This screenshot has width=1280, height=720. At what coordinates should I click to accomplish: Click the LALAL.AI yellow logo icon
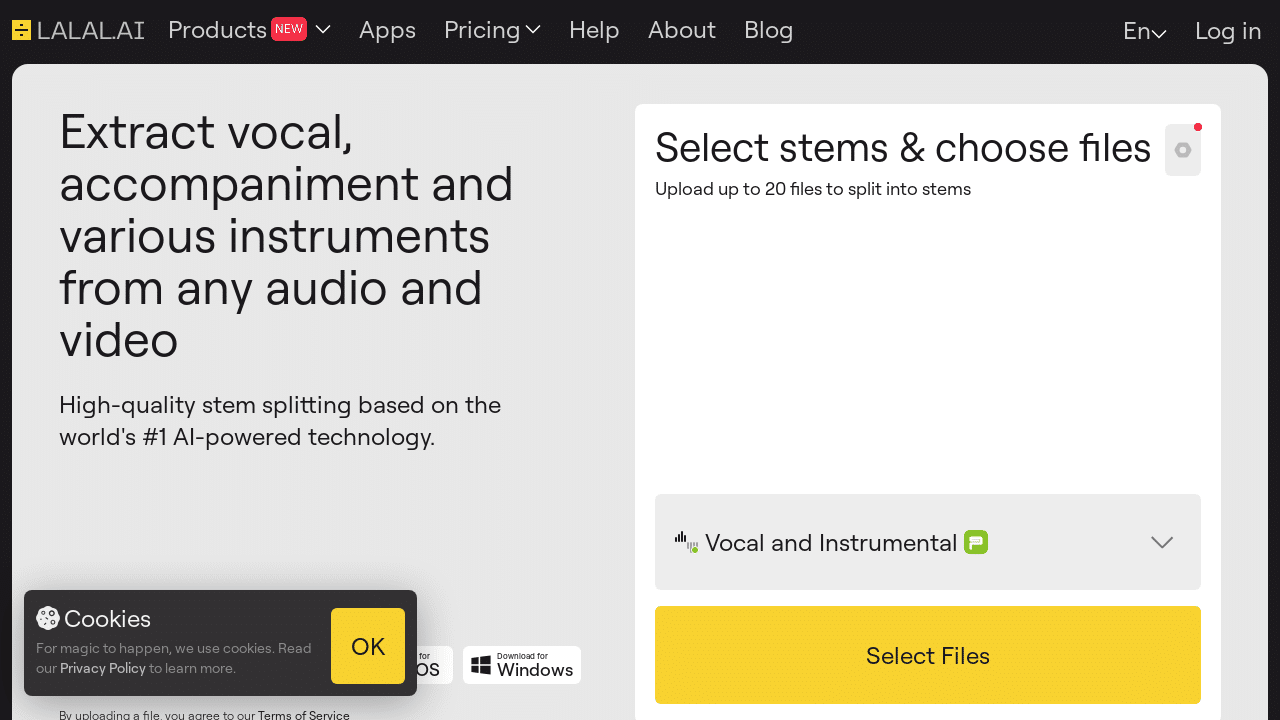[x=21, y=30]
